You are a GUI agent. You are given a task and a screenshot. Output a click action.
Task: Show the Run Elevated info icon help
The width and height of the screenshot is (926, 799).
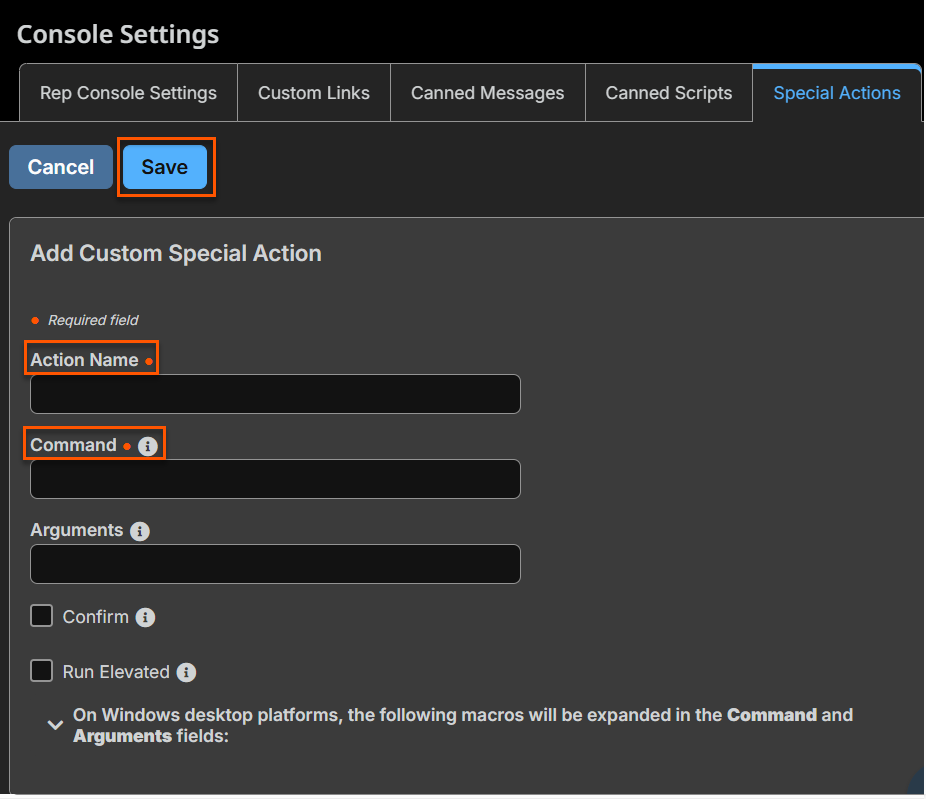(186, 673)
